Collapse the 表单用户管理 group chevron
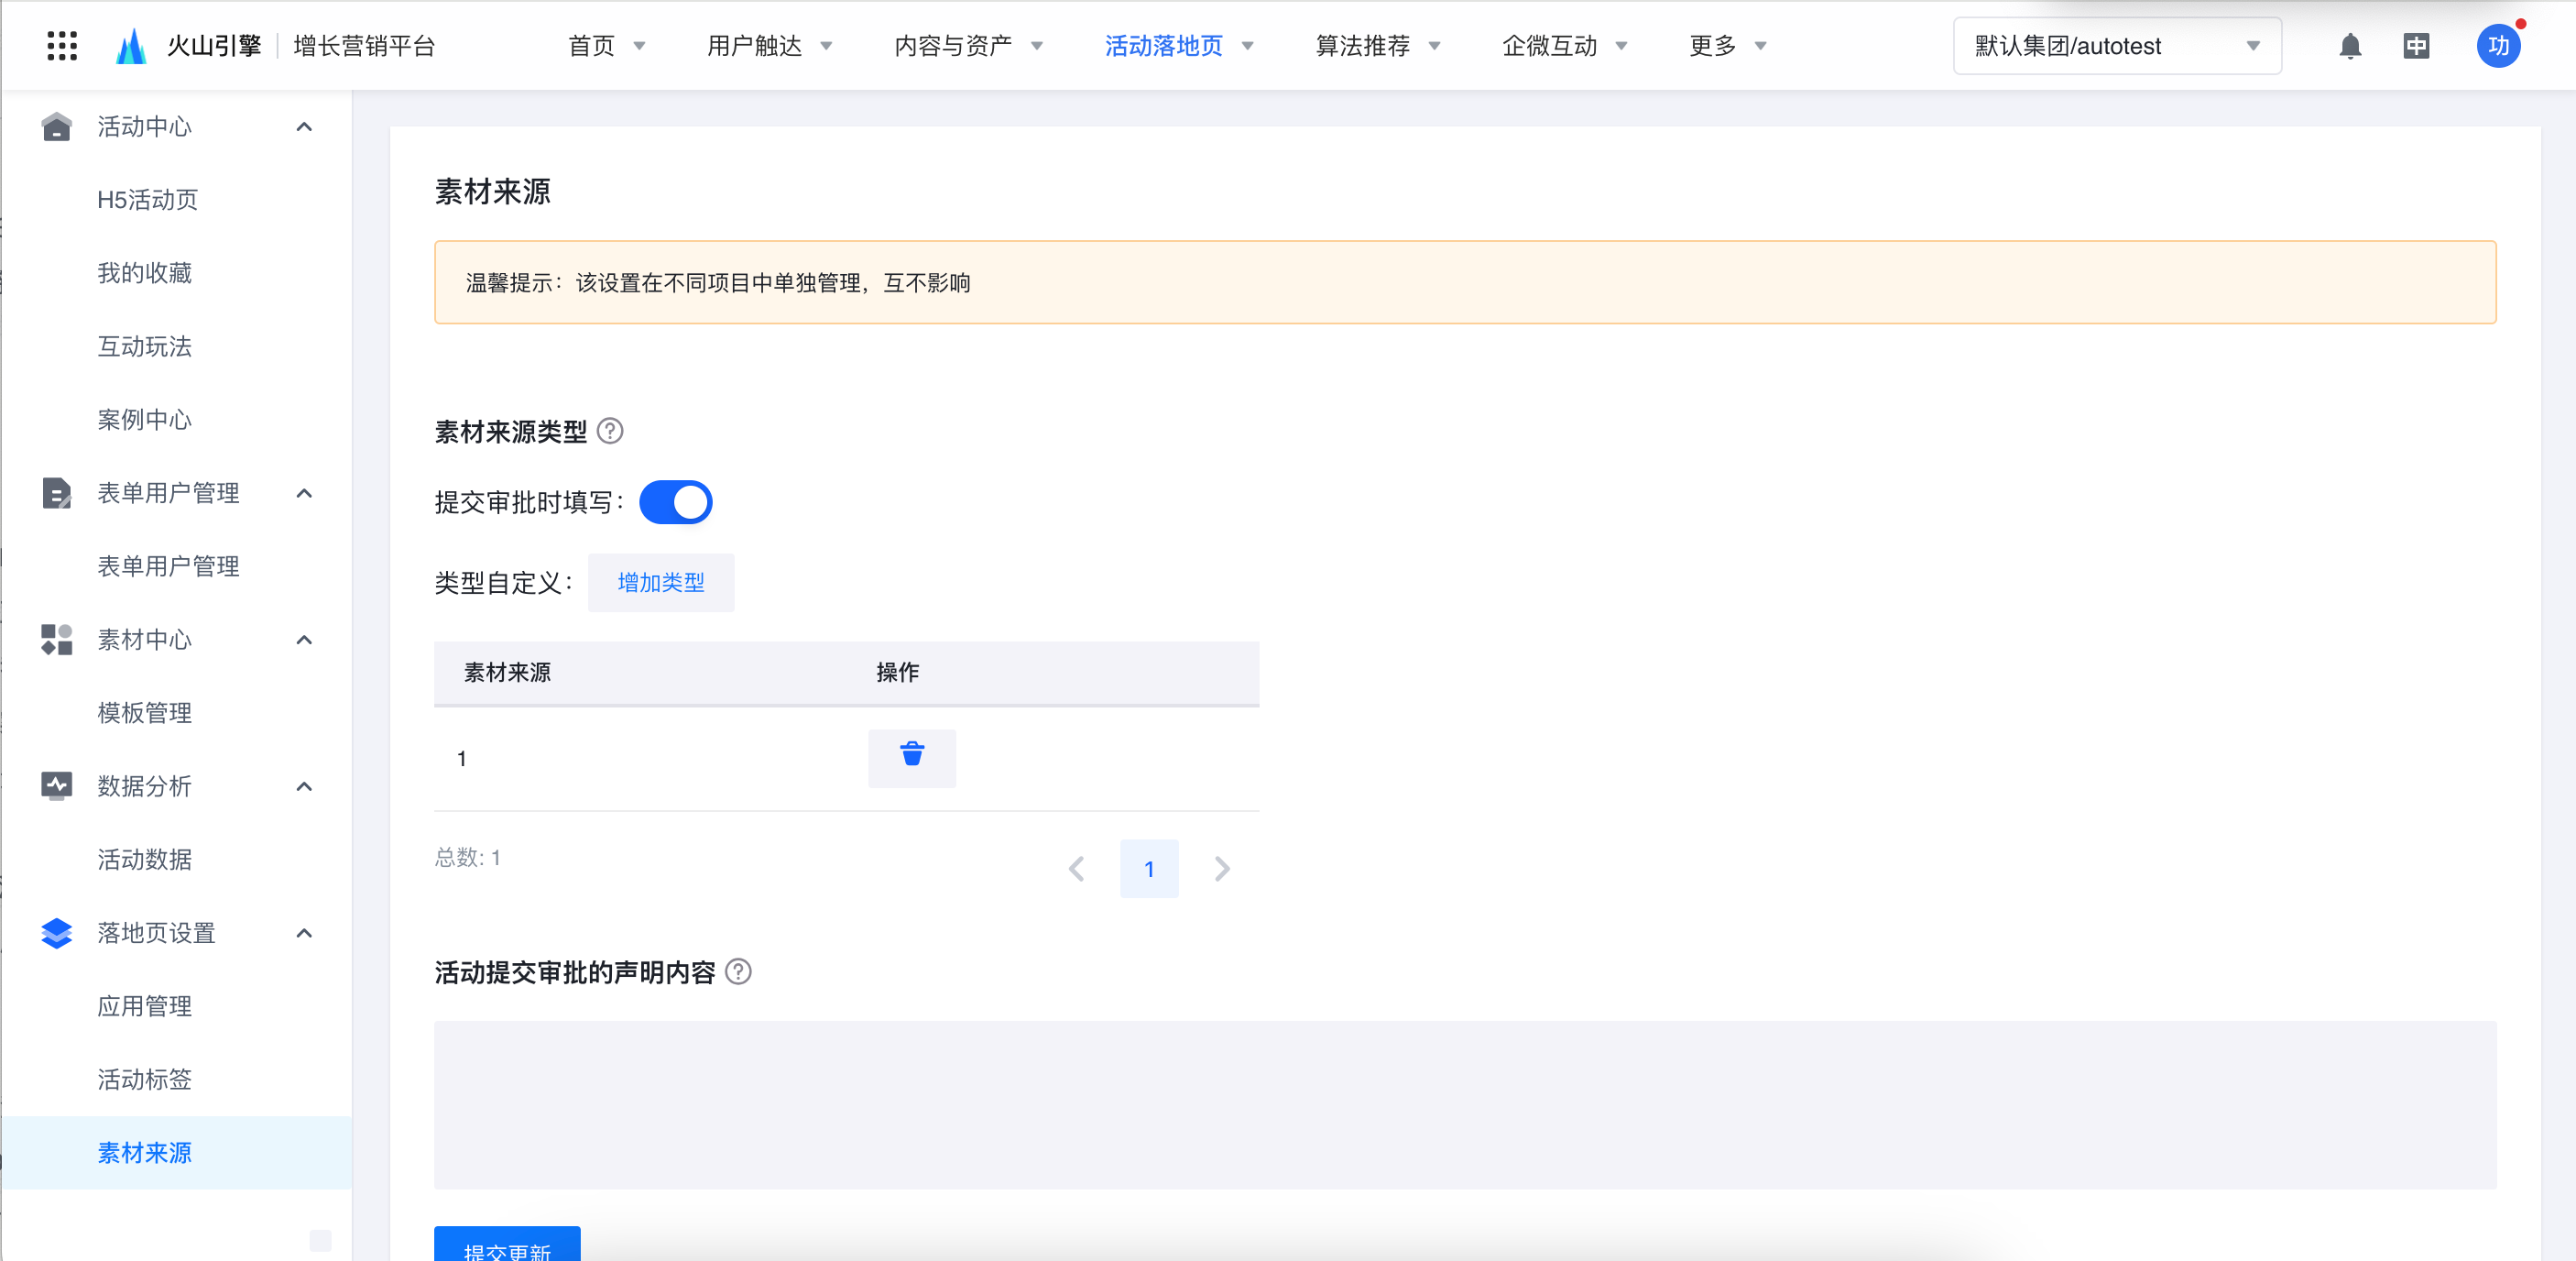Viewport: 2576px width, 1261px height. [x=305, y=493]
